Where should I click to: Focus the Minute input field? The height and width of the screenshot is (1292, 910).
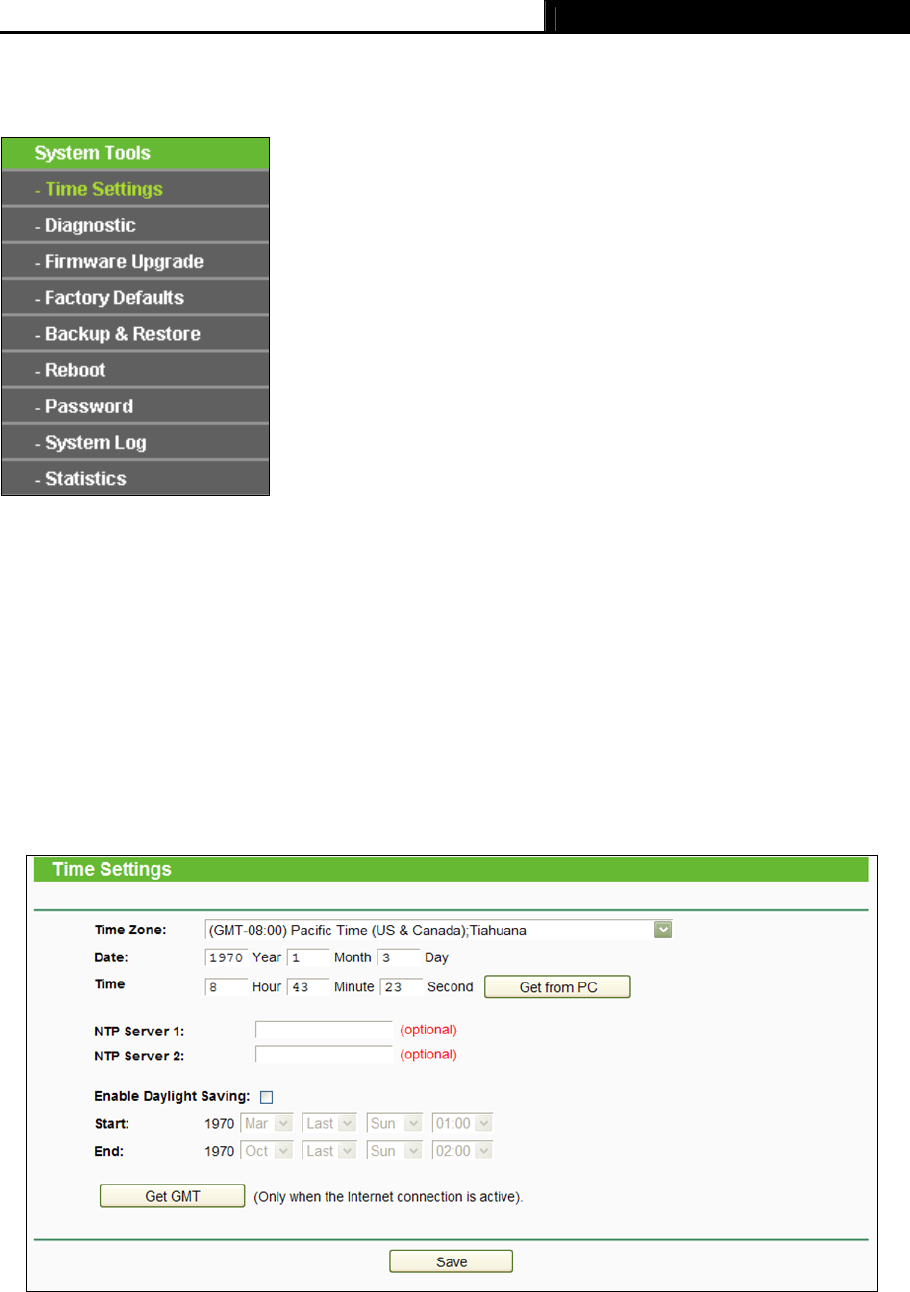[308, 986]
